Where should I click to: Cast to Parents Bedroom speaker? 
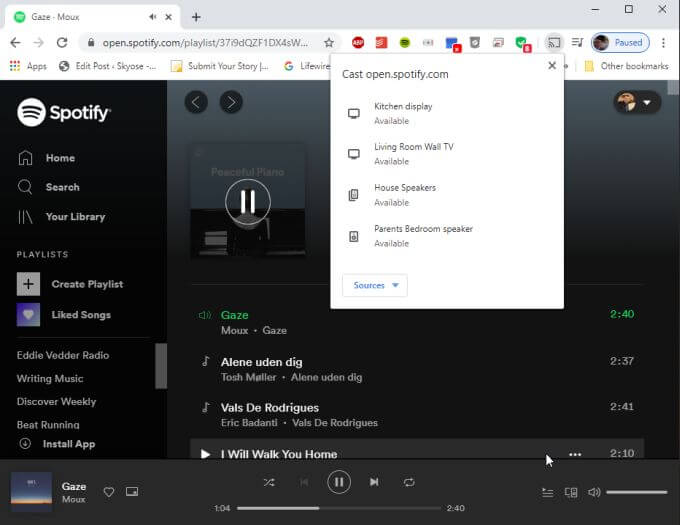447,236
